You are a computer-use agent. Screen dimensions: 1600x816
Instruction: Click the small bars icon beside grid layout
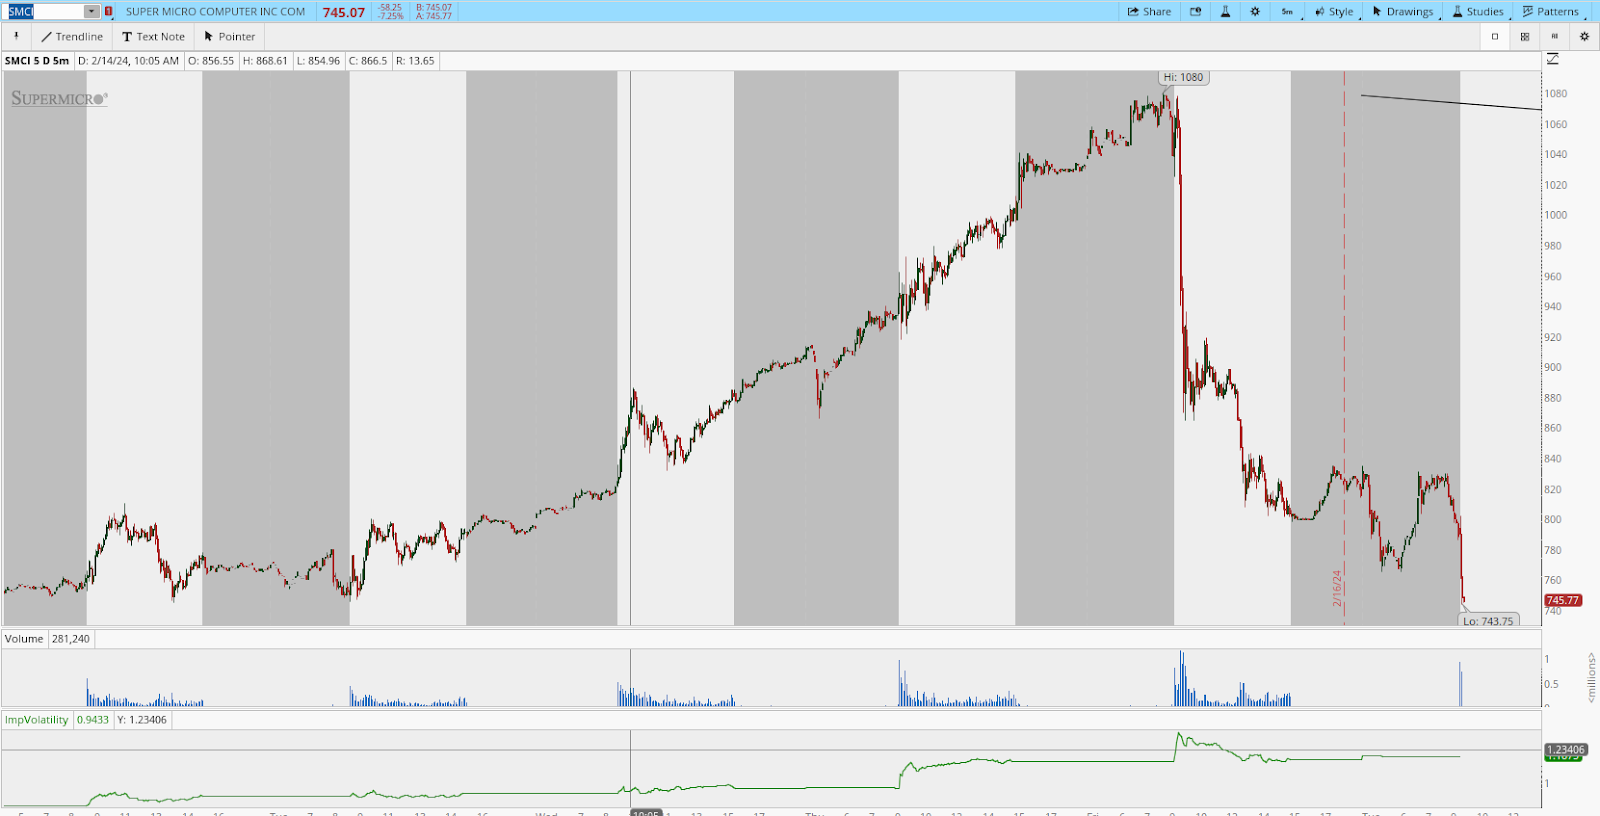point(1554,36)
